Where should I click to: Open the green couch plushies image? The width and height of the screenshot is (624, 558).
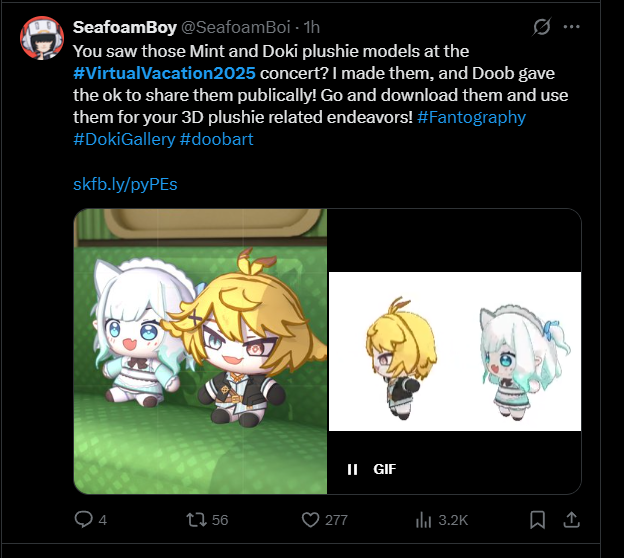click(200, 351)
